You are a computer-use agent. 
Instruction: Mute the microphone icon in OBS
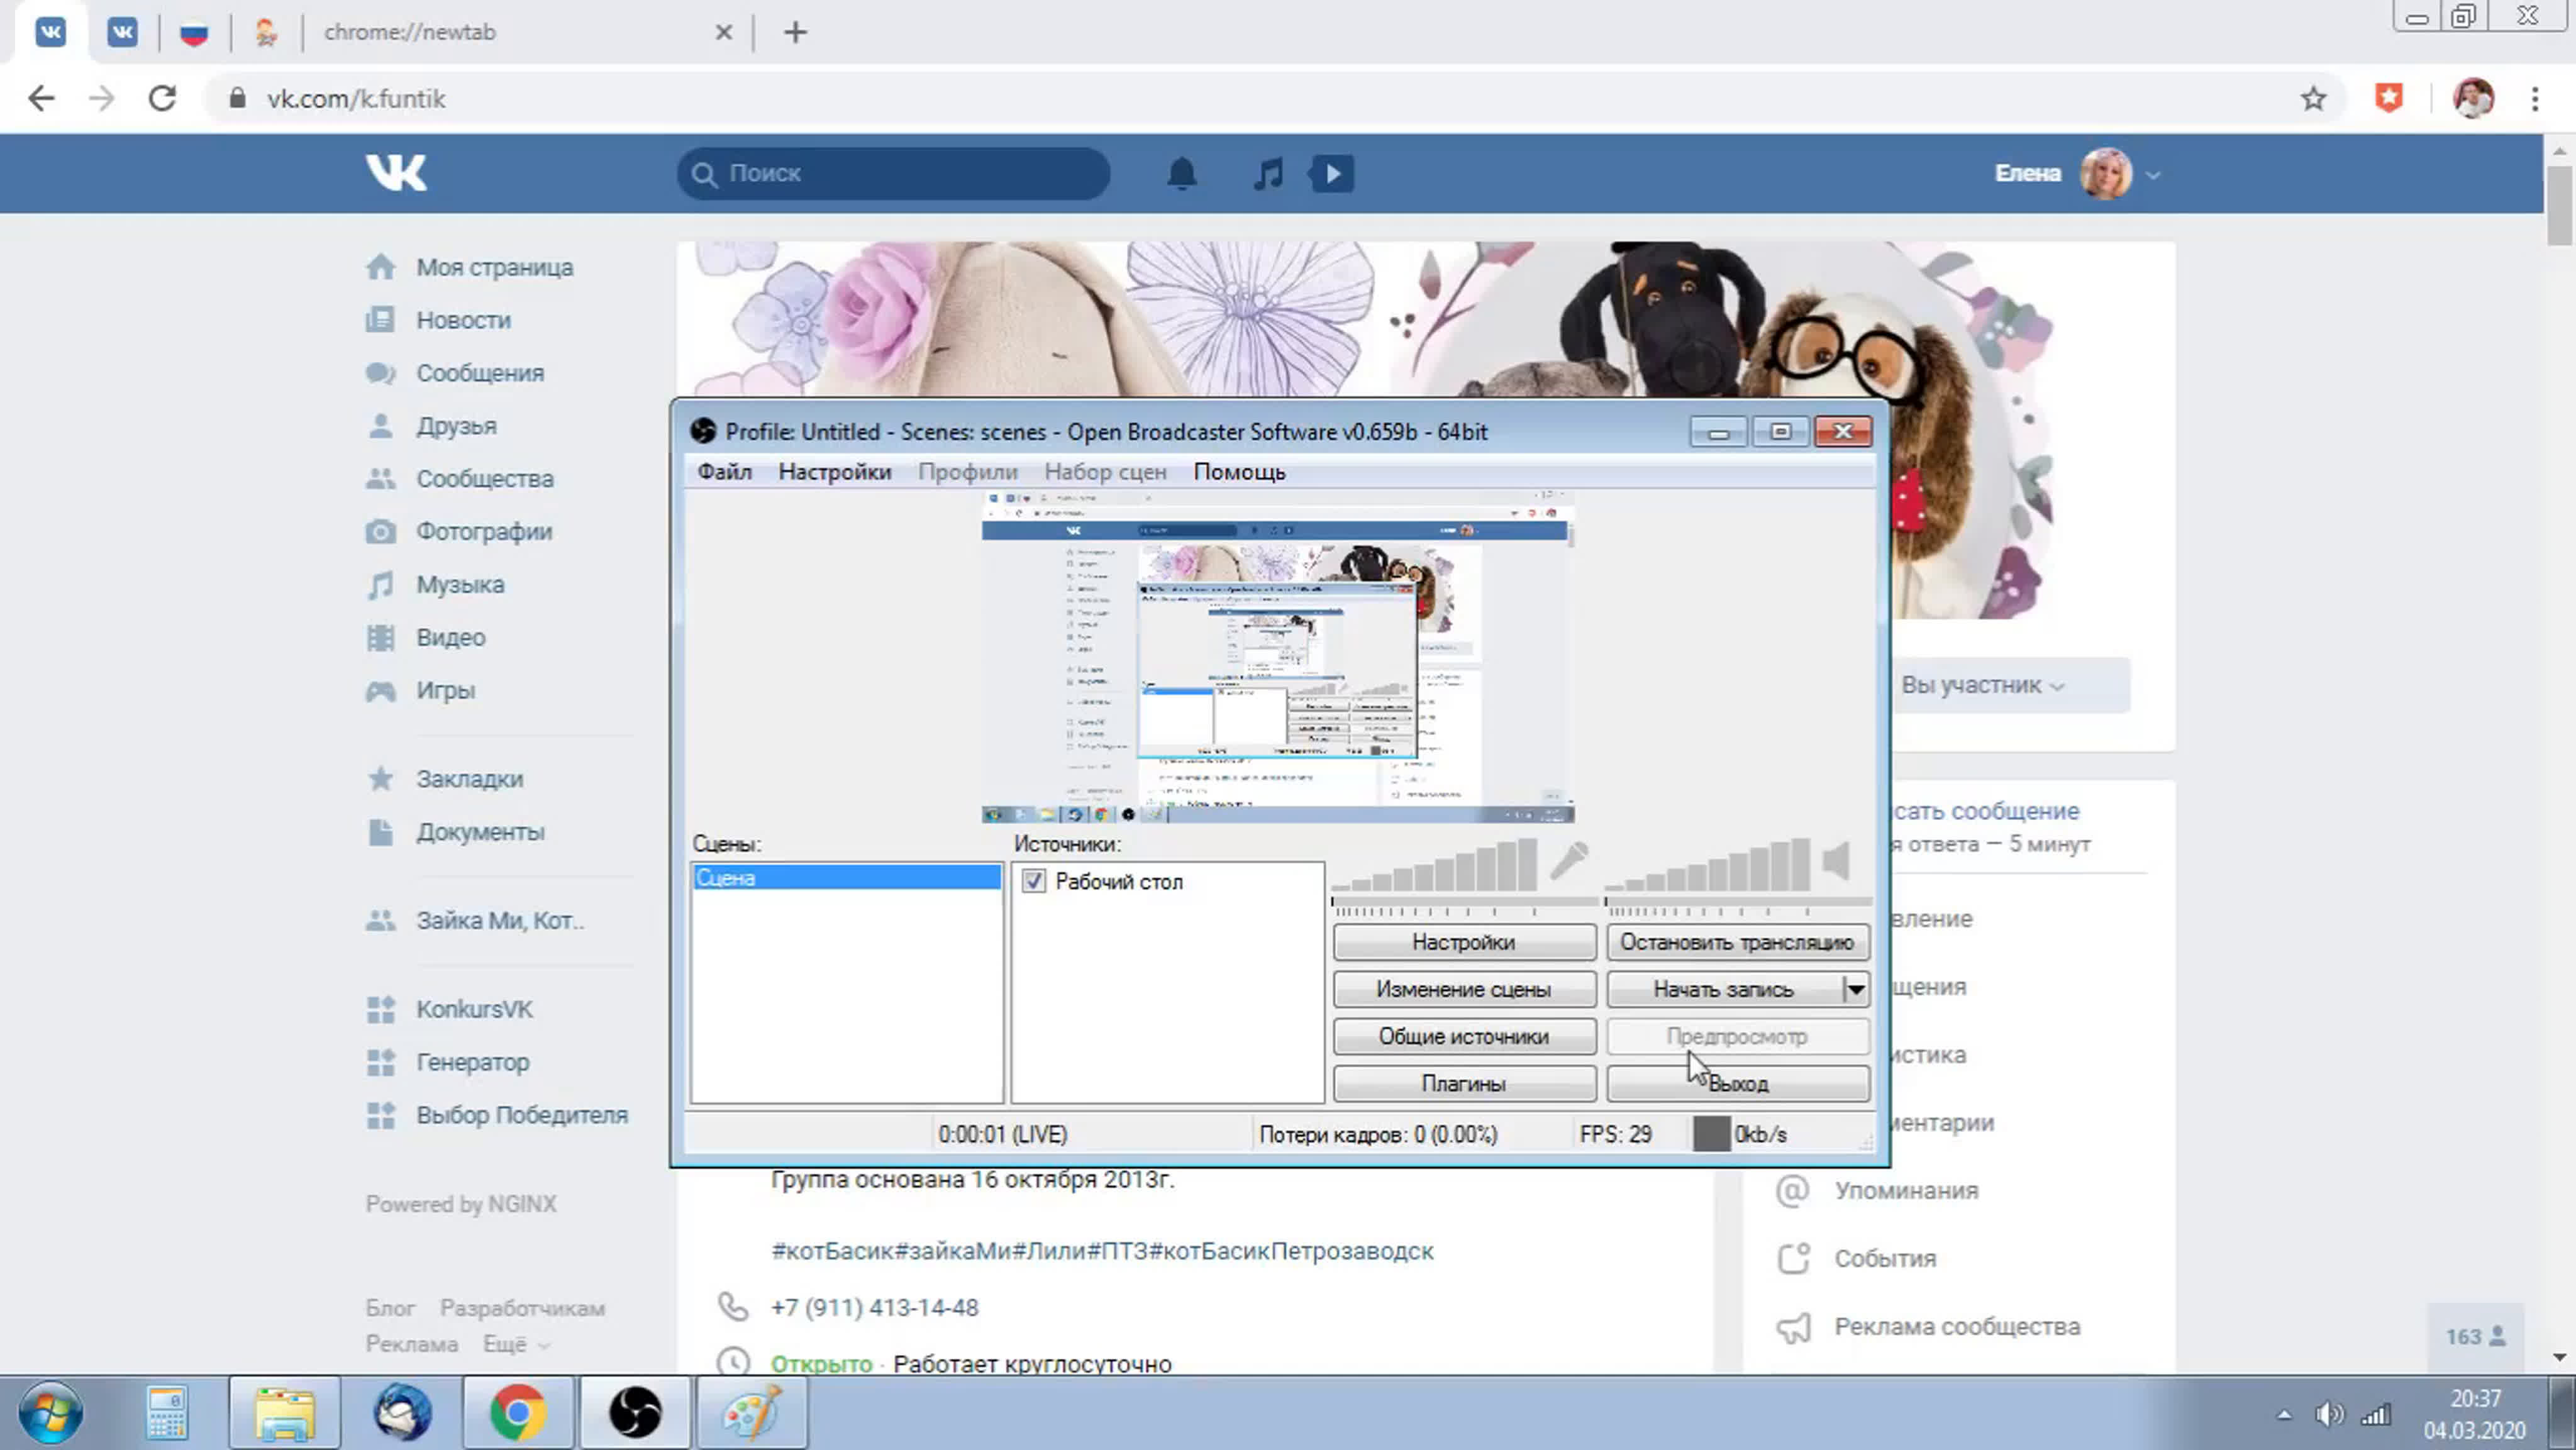(1569, 860)
